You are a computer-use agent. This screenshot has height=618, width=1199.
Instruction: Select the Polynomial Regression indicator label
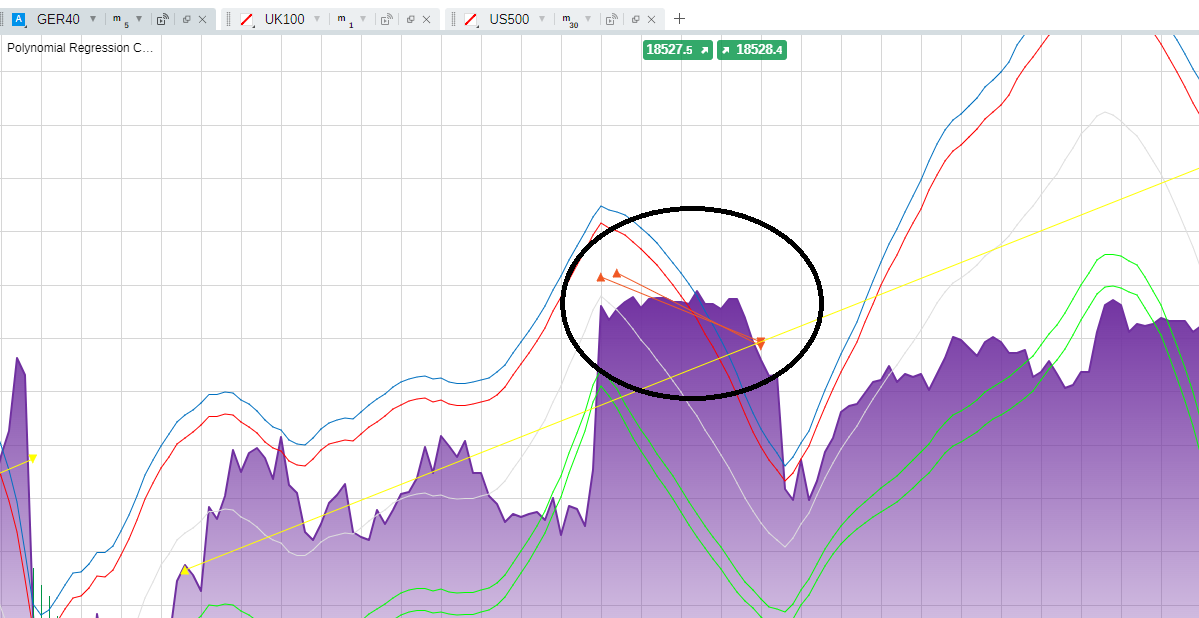80,47
